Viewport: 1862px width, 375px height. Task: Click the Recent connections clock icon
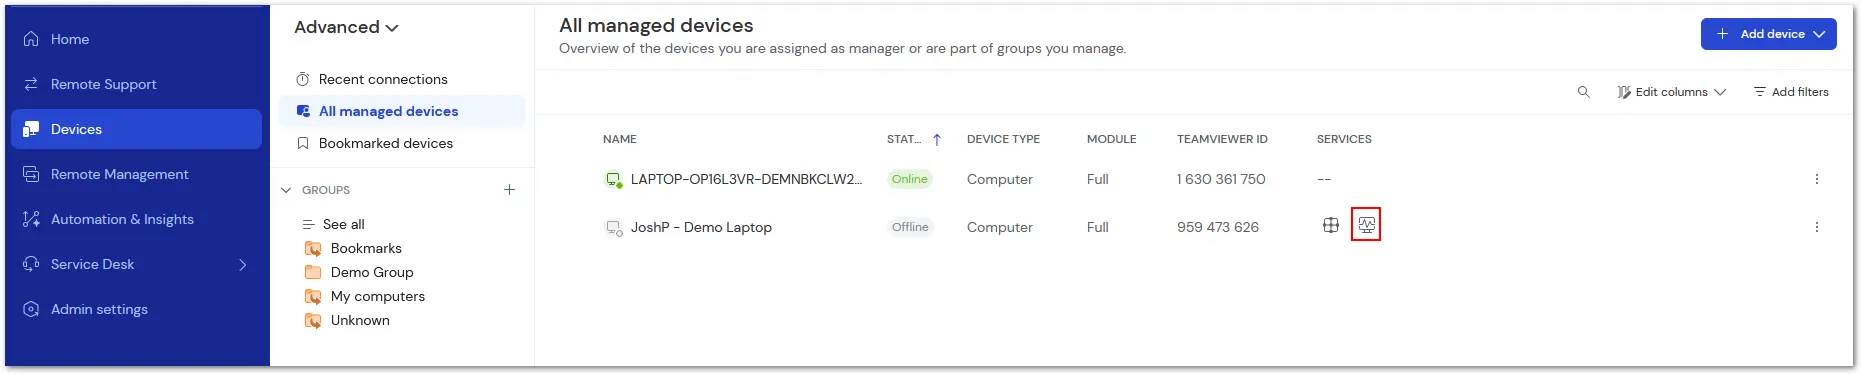[303, 79]
